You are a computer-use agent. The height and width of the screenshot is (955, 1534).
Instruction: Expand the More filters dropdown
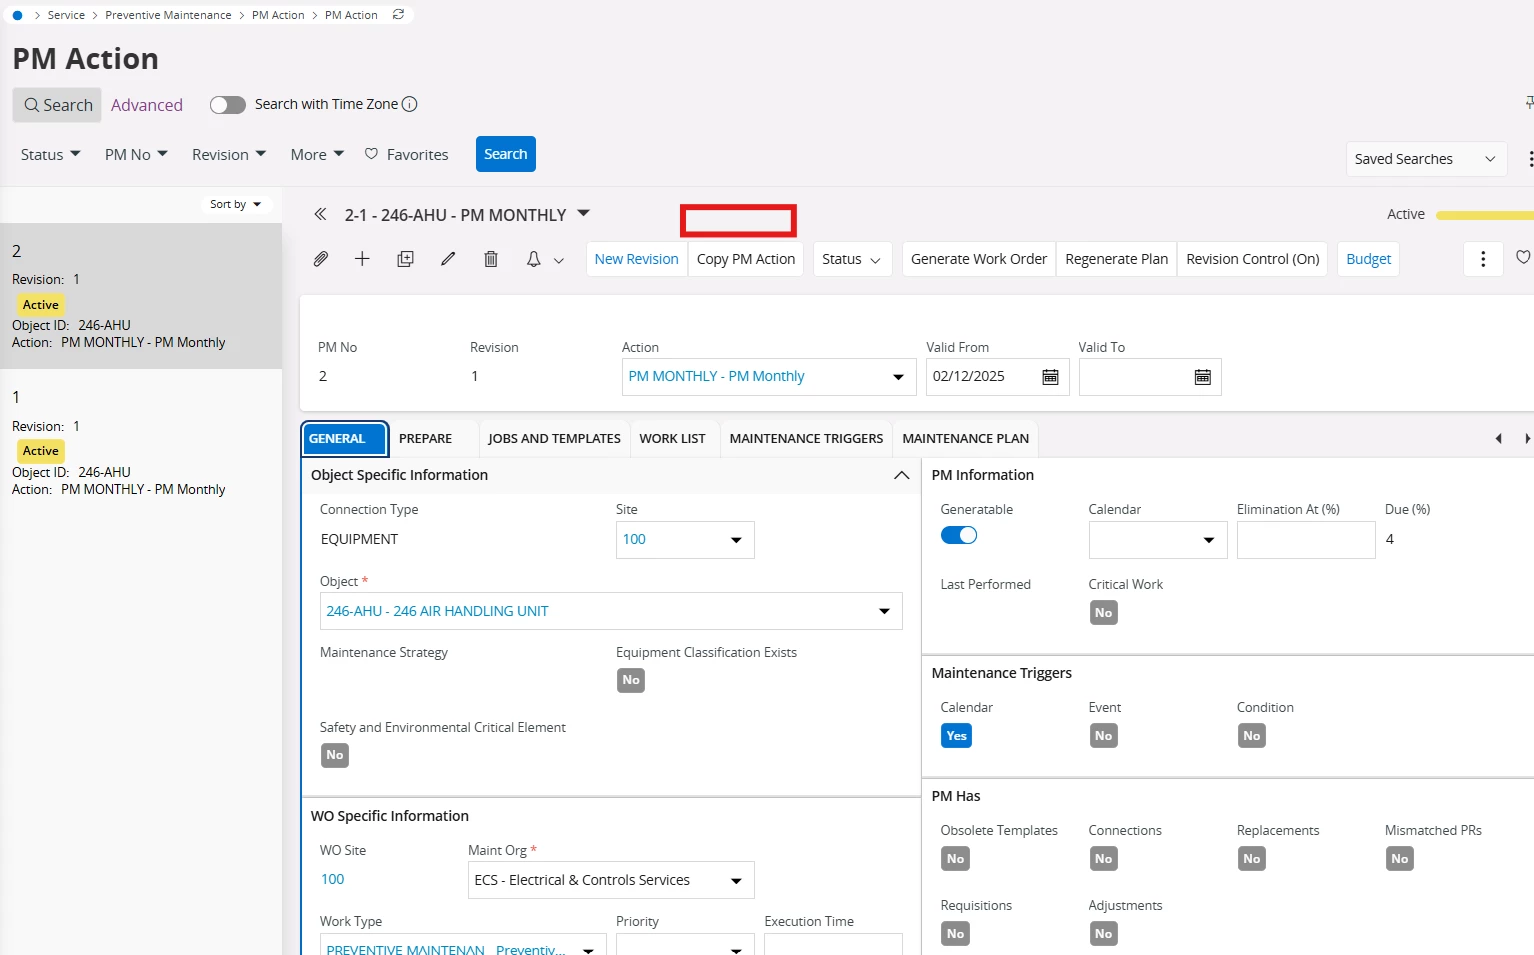317,154
